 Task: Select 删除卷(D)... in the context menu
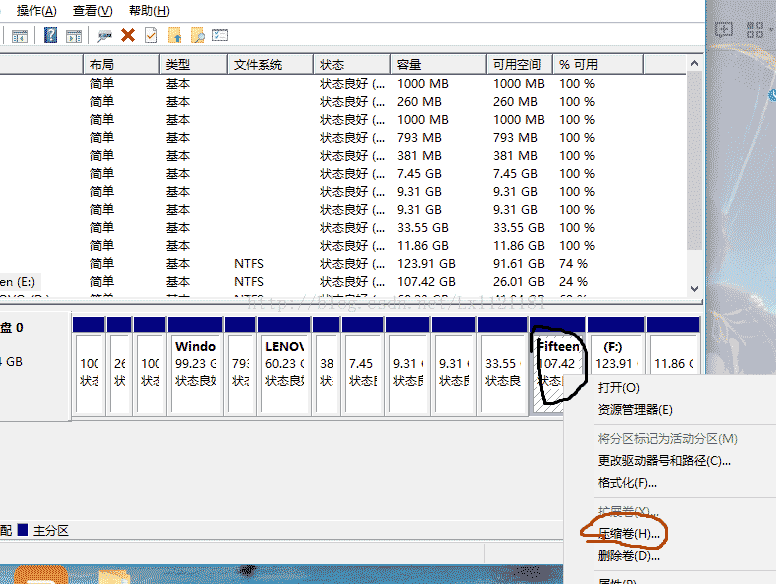628,556
